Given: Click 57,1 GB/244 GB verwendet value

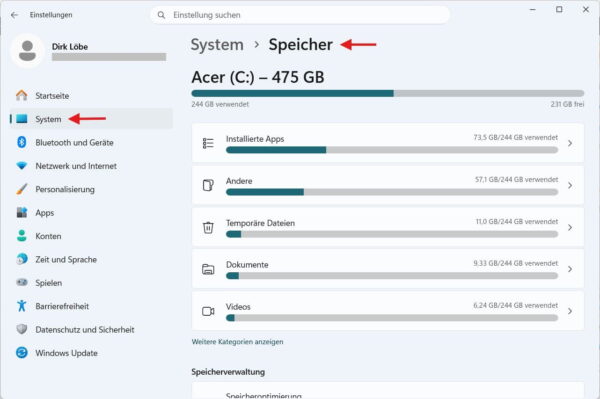Looking at the screenshot, I should coord(516,179).
